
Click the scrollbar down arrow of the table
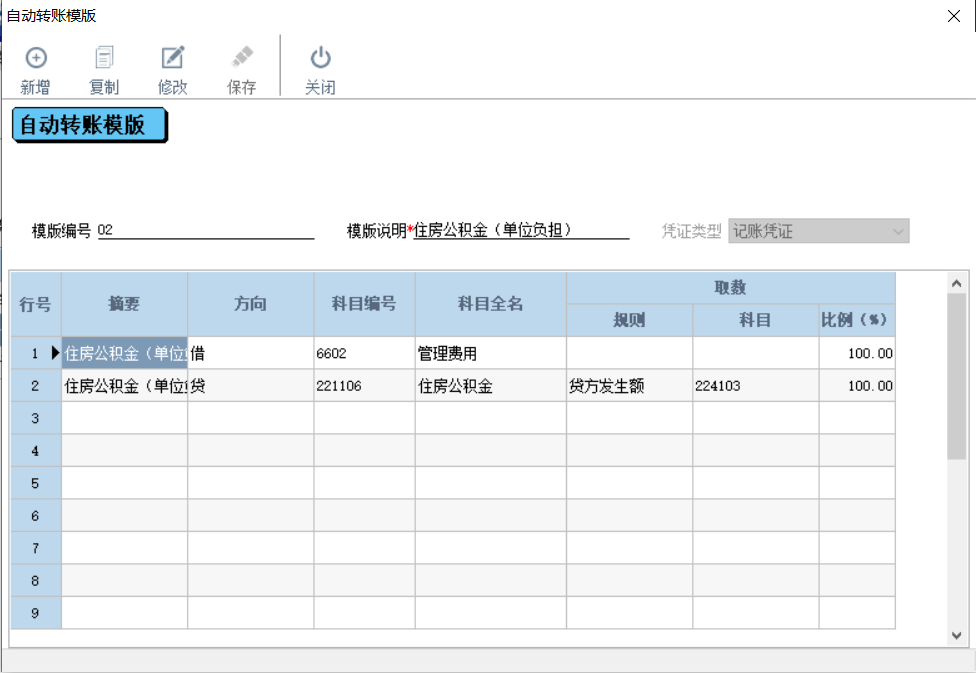pyautogui.click(x=957, y=636)
